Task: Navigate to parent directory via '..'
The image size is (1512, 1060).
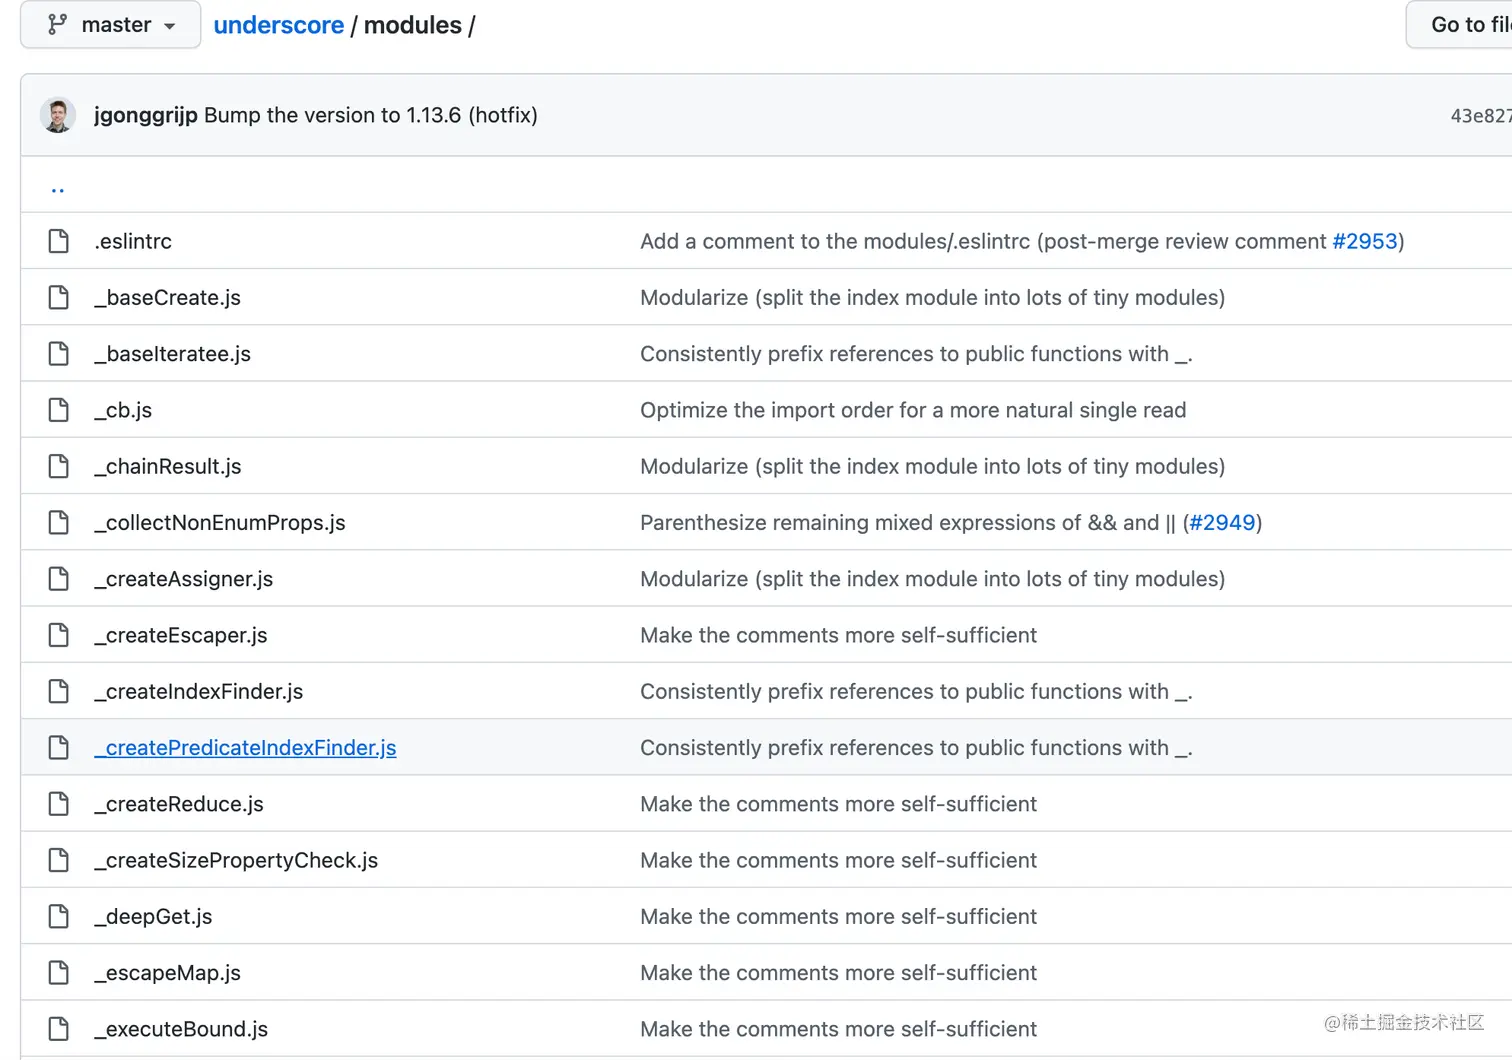Action: (58, 187)
